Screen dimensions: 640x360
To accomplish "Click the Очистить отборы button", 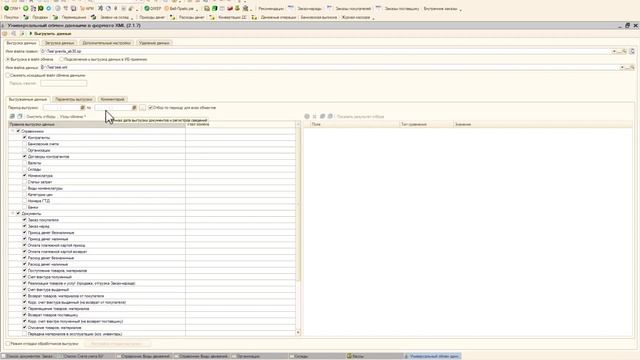I will pos(40,117).
